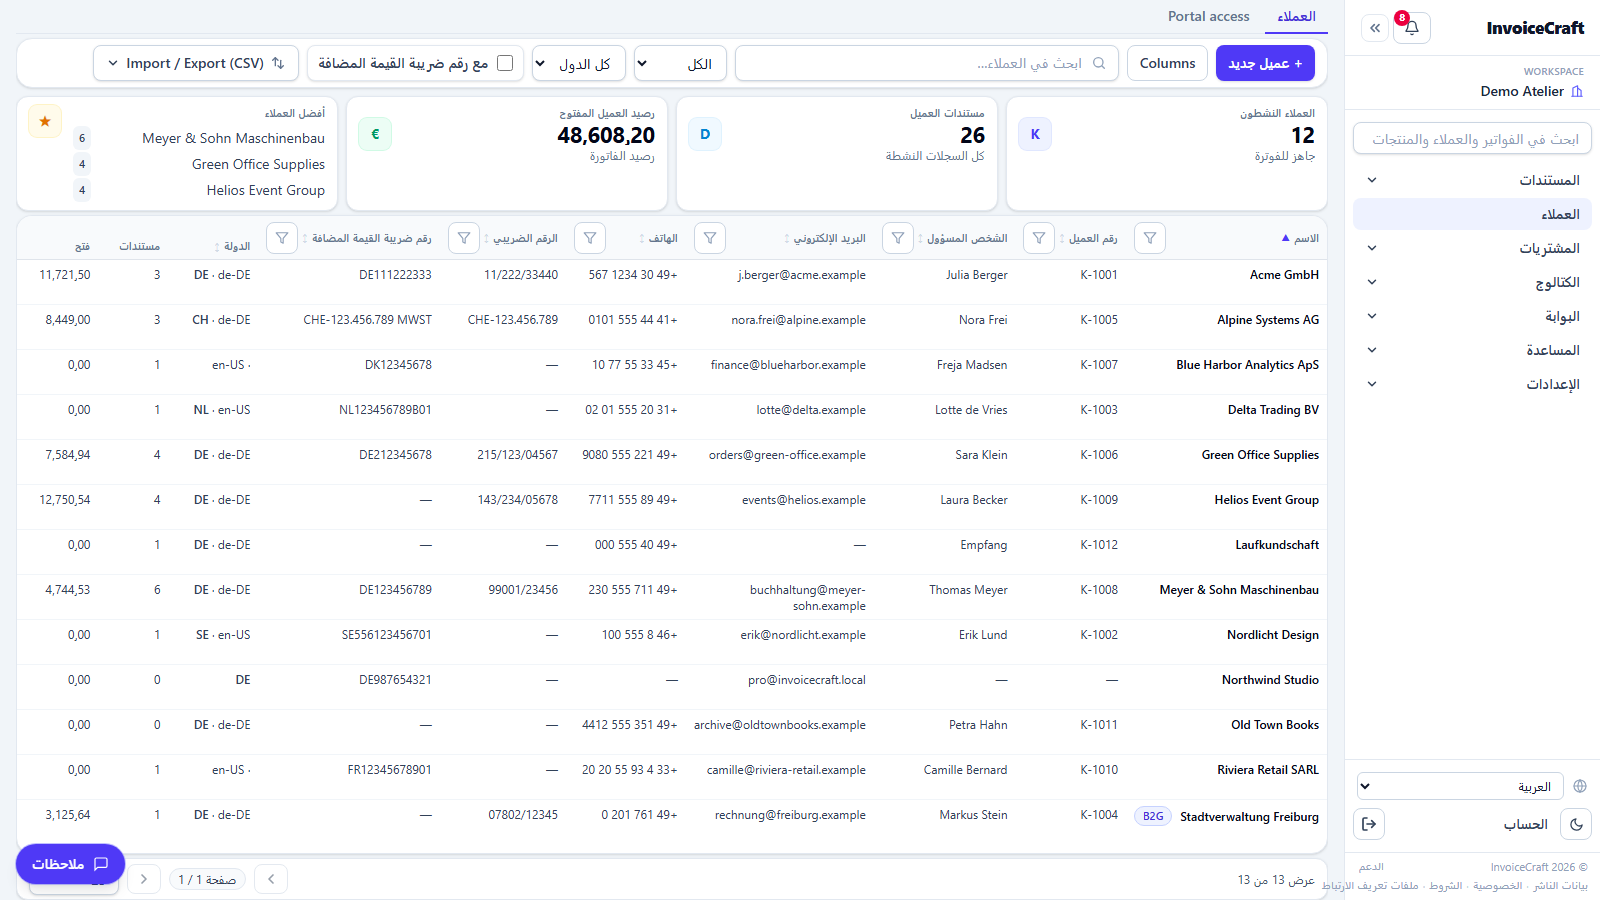Screen dimensions: 1600x900
Task: Click the logout icon beside الحساب
Action: click(1369, 824)
